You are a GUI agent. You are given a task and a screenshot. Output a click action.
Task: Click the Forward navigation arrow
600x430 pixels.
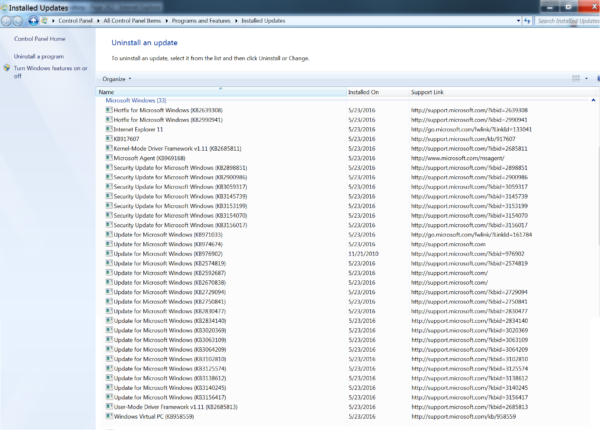click(17, 21)
